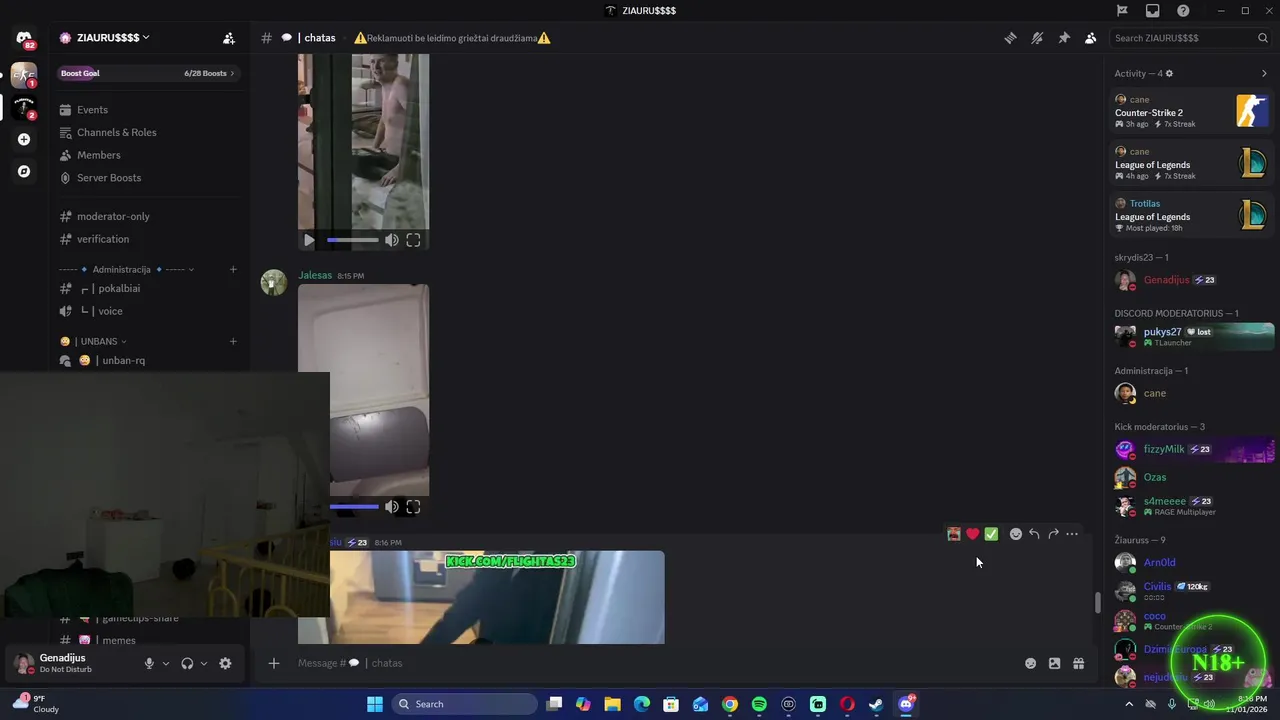Mute the microphone in user panel

tap(149, 663)
